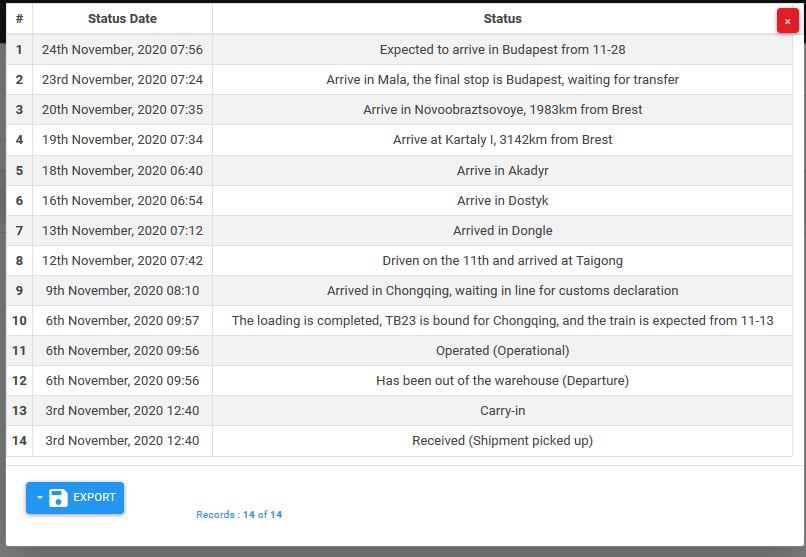The width and height of the screenshot is (806, 557).
Task: Click the # column header
Action: click(19, 19)
